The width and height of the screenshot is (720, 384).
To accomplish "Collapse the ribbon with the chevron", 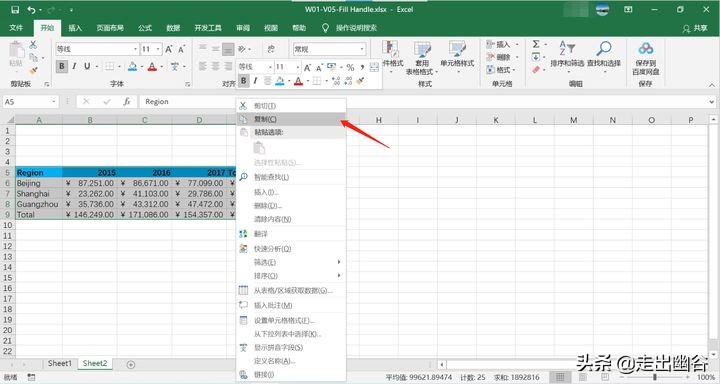I will (711, 85).
